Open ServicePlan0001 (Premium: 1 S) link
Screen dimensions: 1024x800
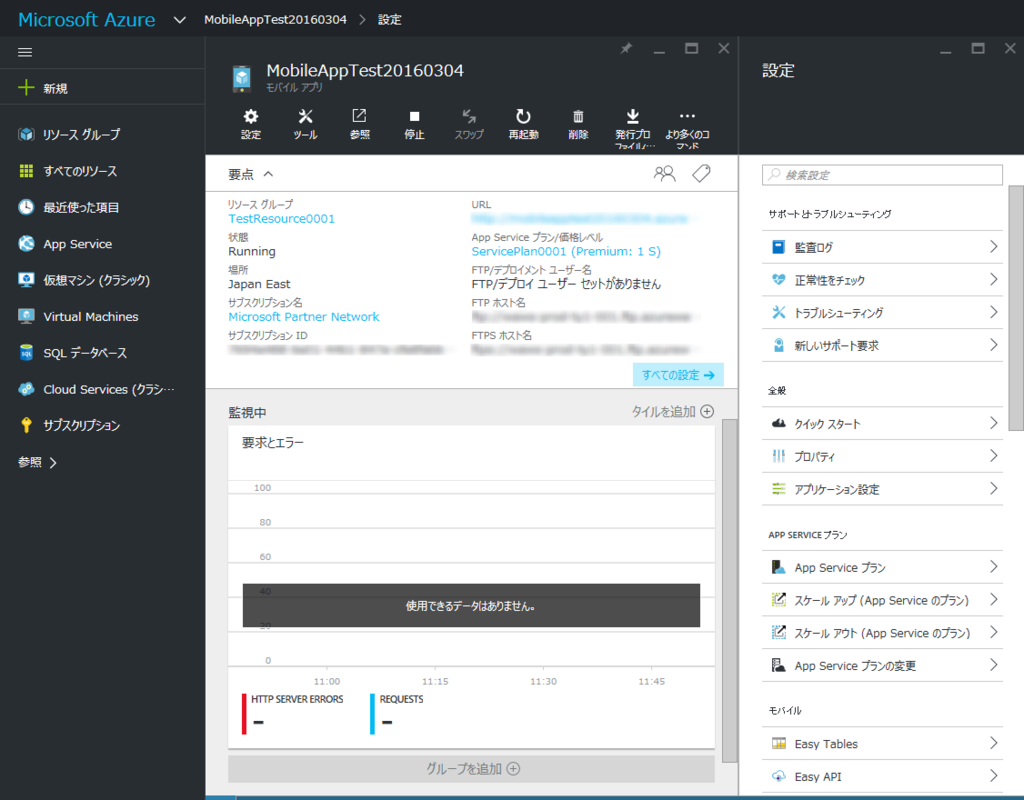[x=566, y=251]
